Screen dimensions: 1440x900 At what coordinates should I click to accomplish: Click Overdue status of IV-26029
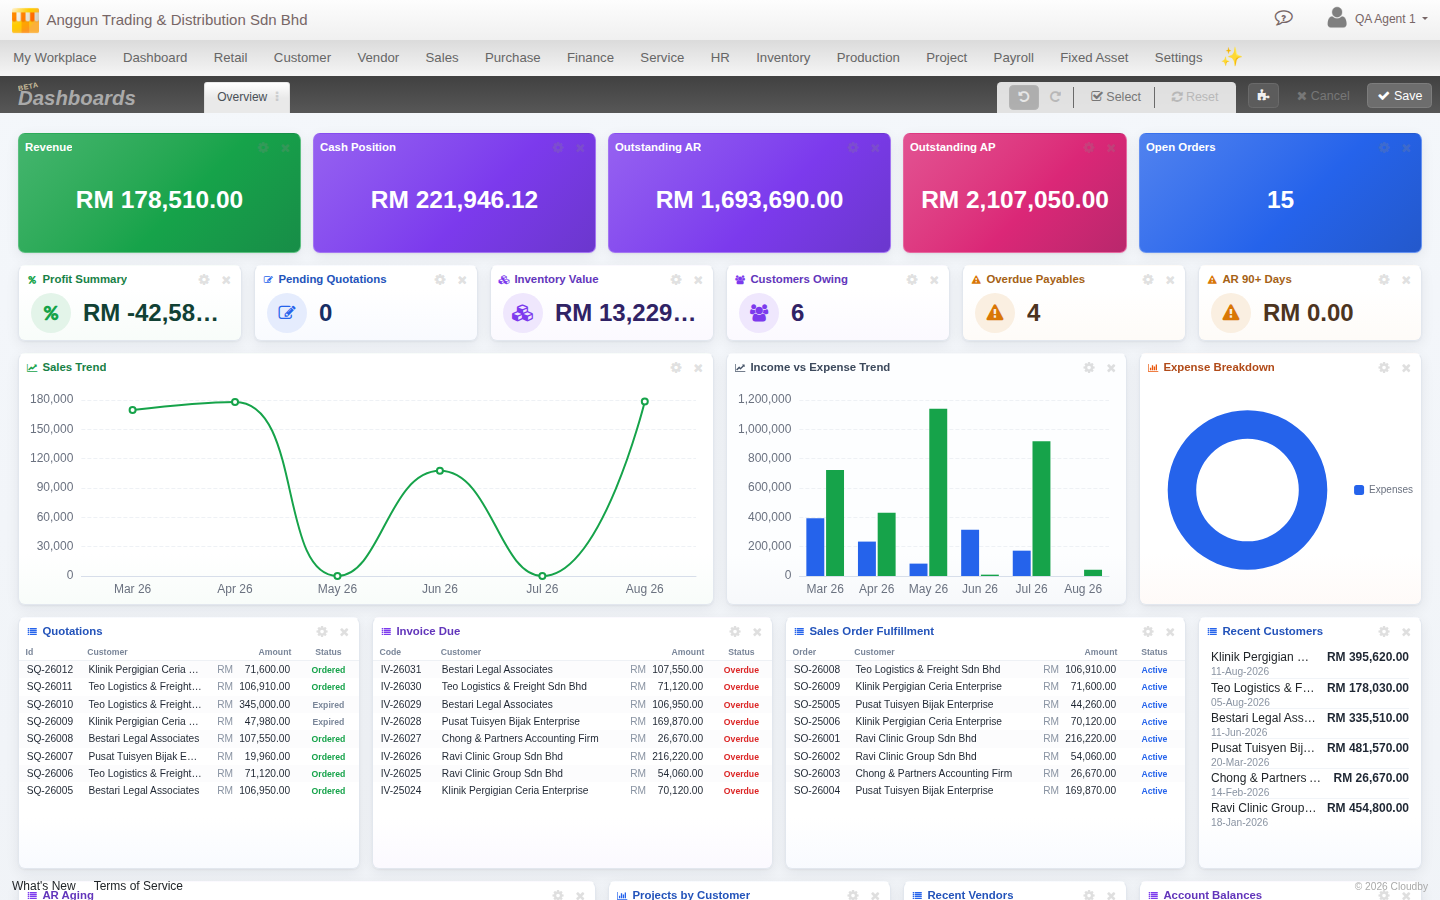(741, 705)
